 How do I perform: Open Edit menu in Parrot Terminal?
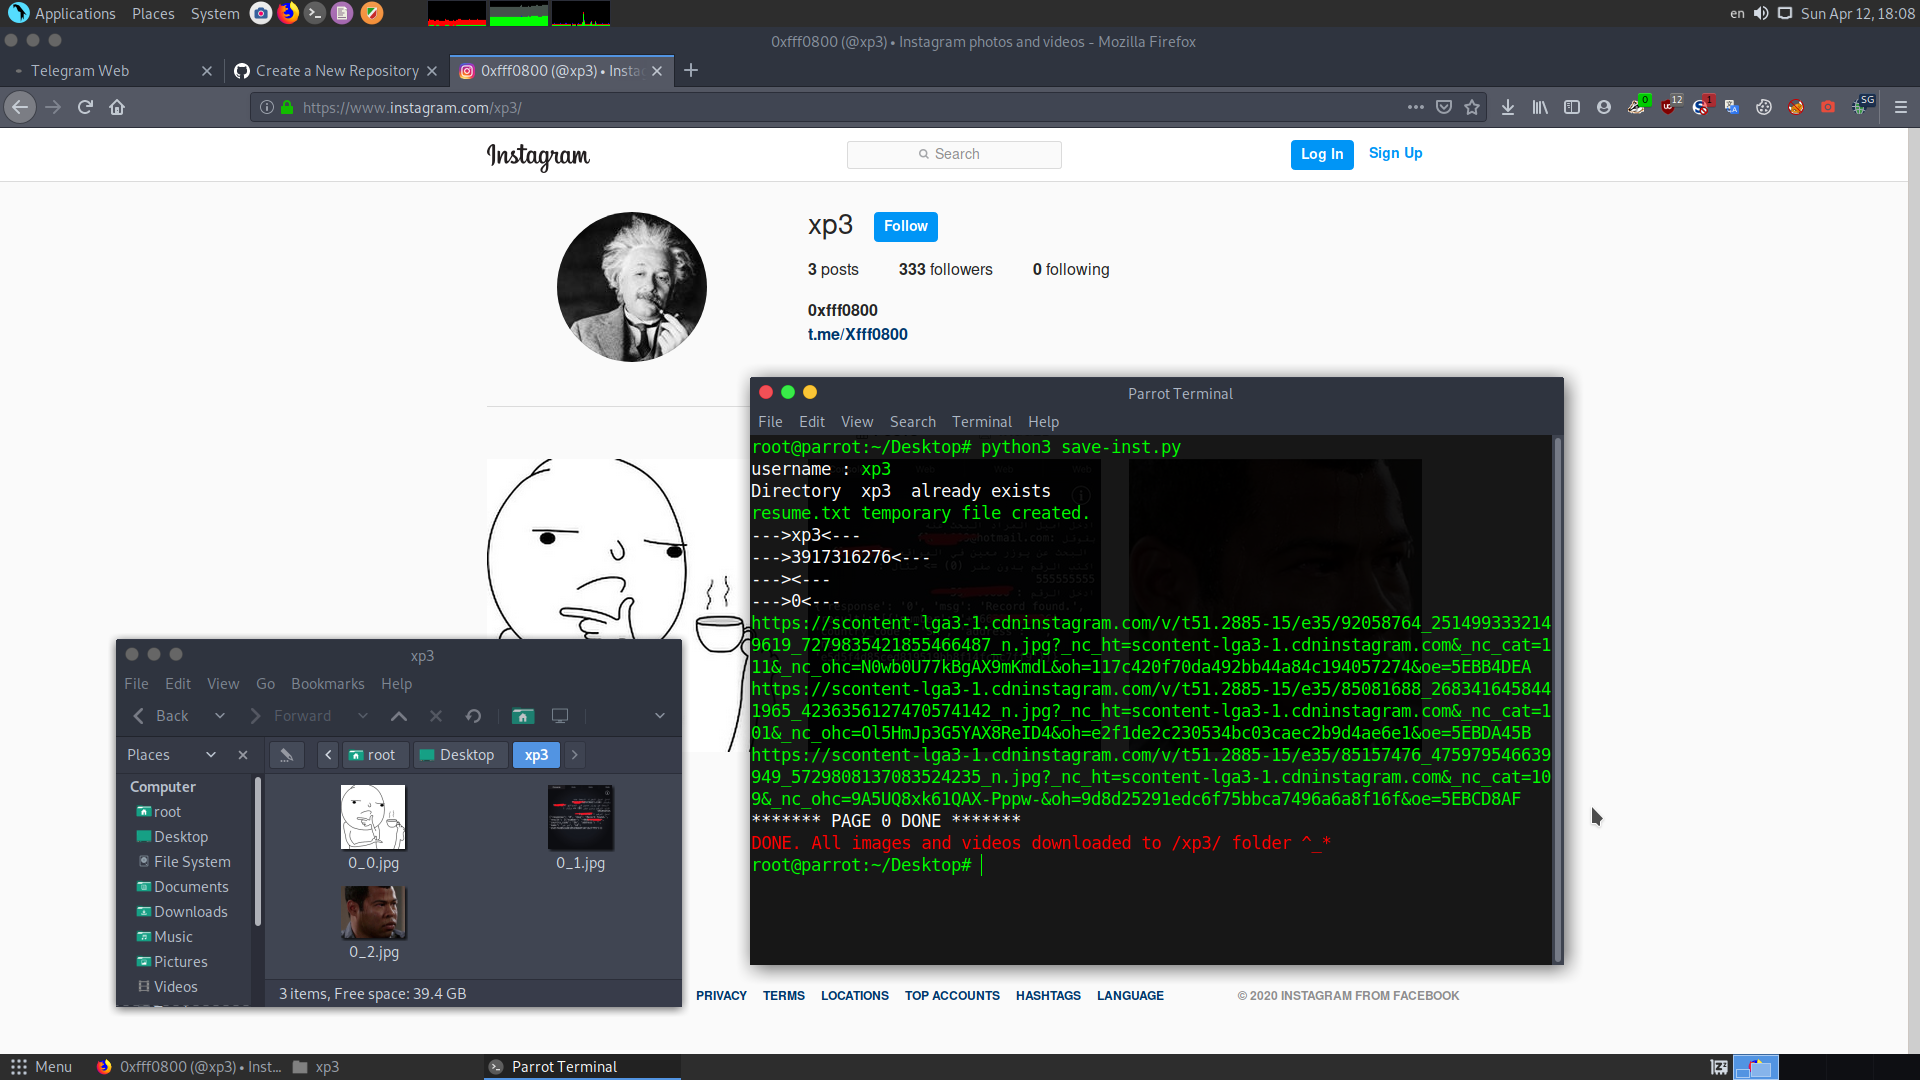tap(811, 422)
